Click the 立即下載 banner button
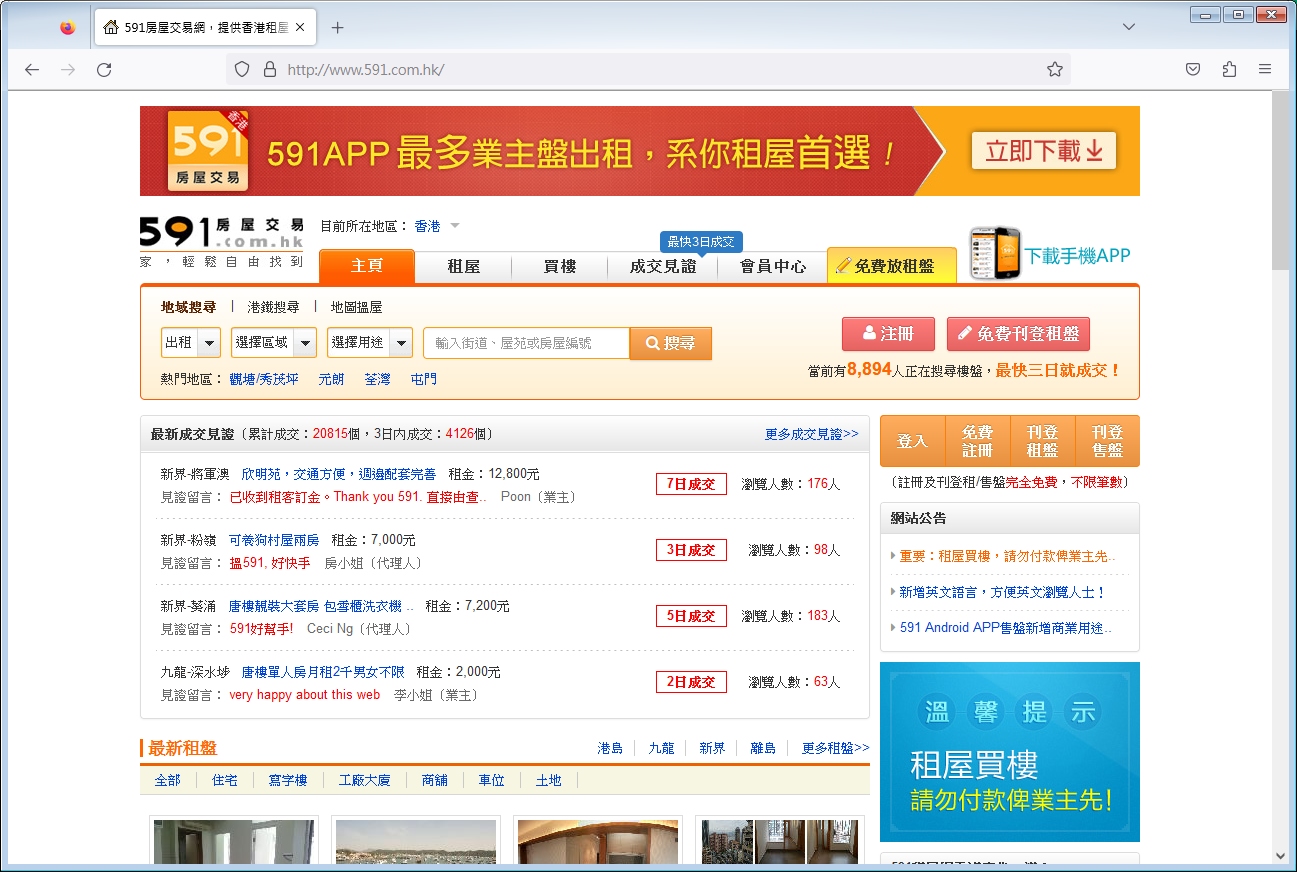The image size is (1297, 872). click(1044, 151)
